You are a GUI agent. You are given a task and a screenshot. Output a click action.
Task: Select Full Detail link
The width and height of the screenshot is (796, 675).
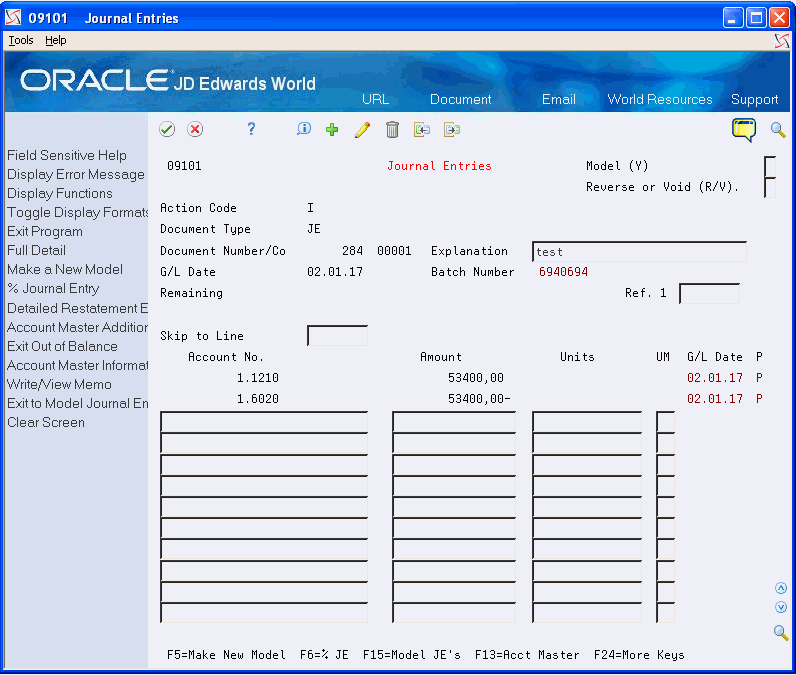click(x=36, y=250)
